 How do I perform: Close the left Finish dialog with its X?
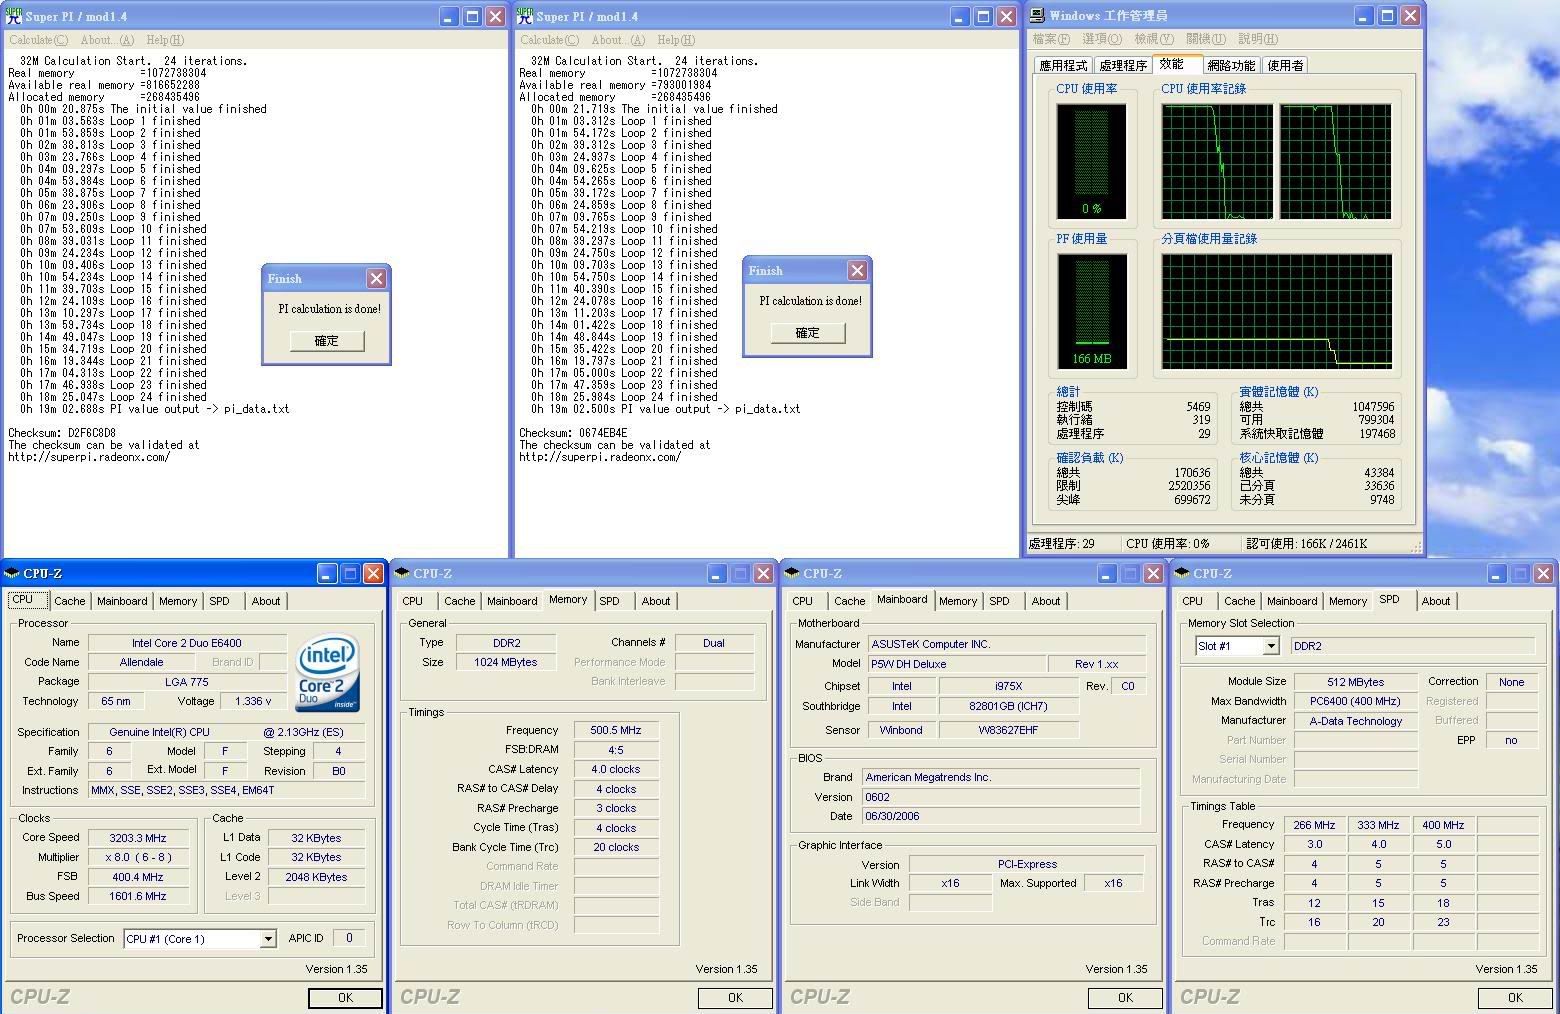[x=376, y=278]
